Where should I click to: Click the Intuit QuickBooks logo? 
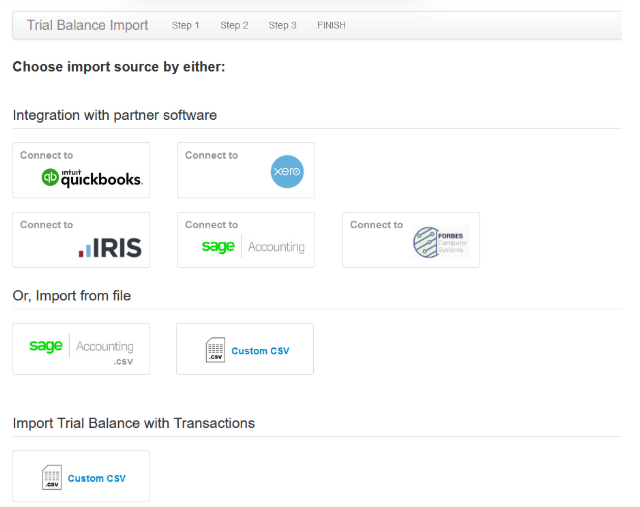pos(92,178)
